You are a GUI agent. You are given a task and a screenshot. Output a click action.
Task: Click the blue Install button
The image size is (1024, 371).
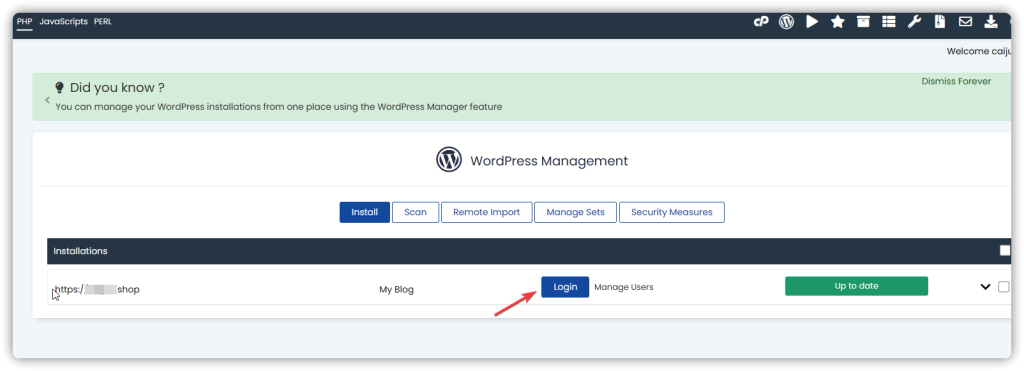[x=364, y=212]
